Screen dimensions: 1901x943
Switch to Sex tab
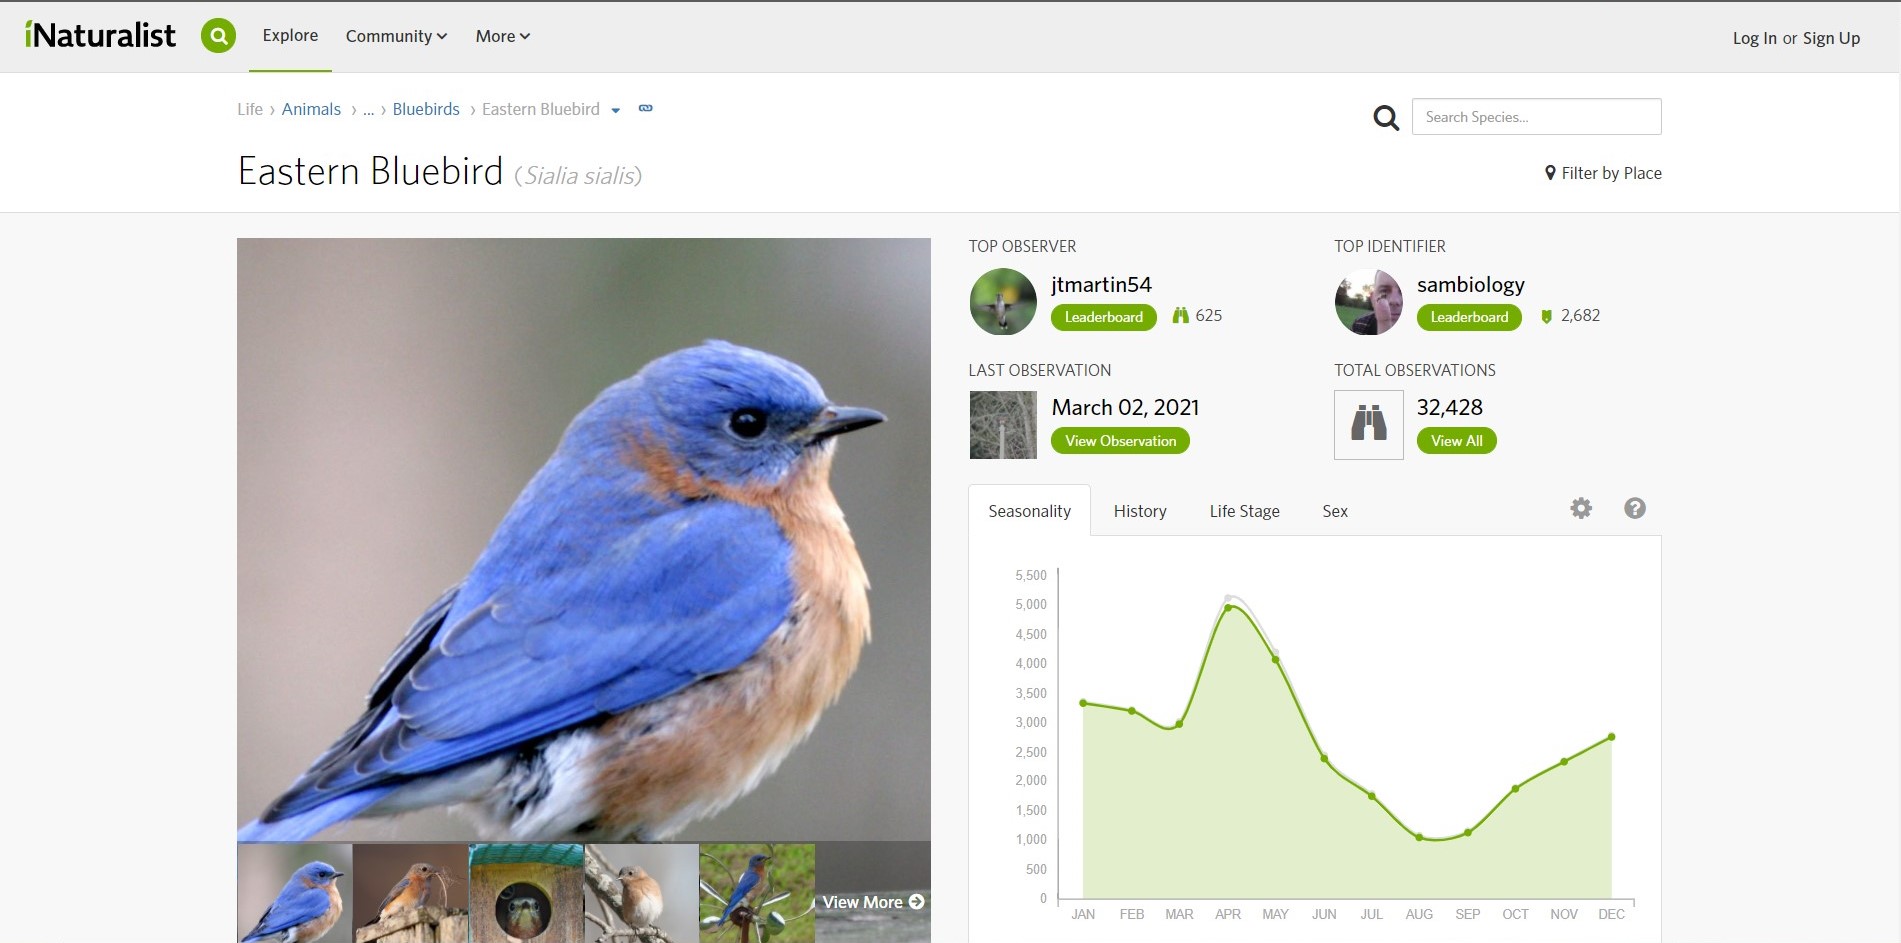pos(1335,511)
